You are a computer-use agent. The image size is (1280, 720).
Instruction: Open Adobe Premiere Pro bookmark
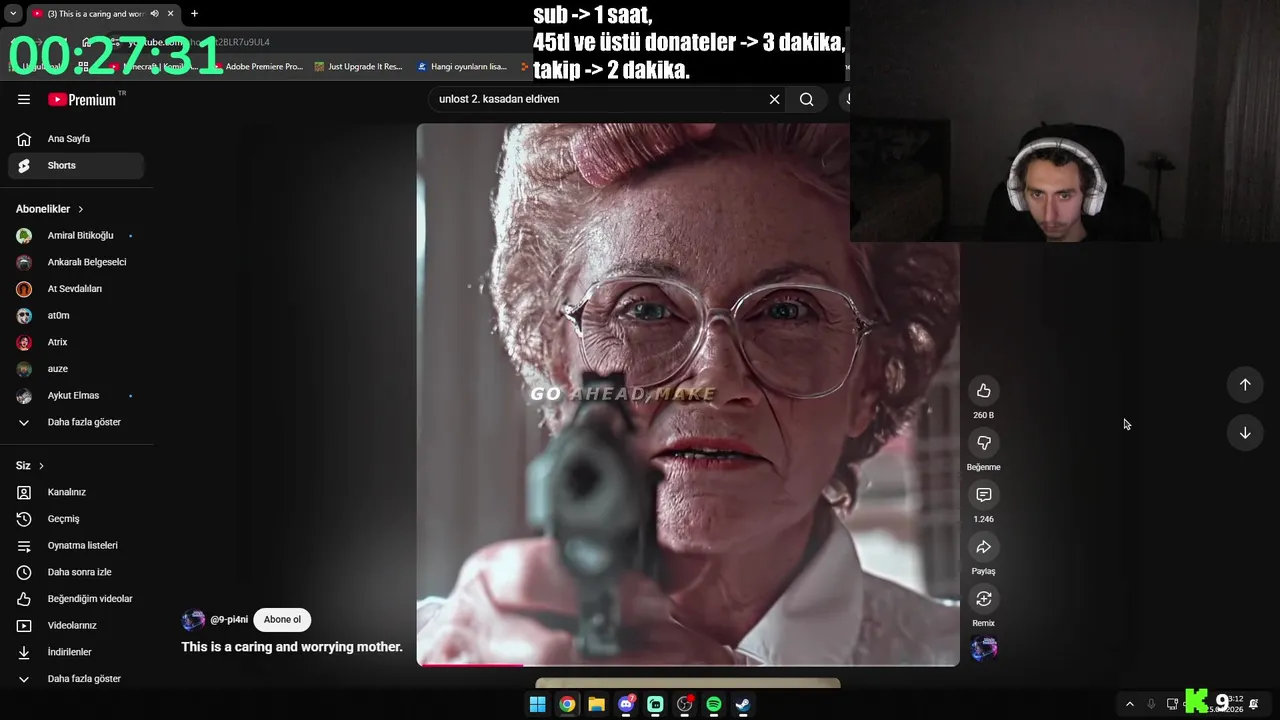[256, 67]
